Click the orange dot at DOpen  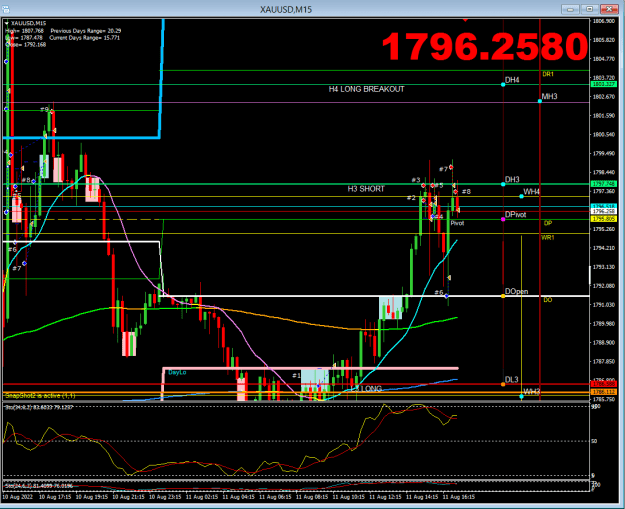pos(503,296)
